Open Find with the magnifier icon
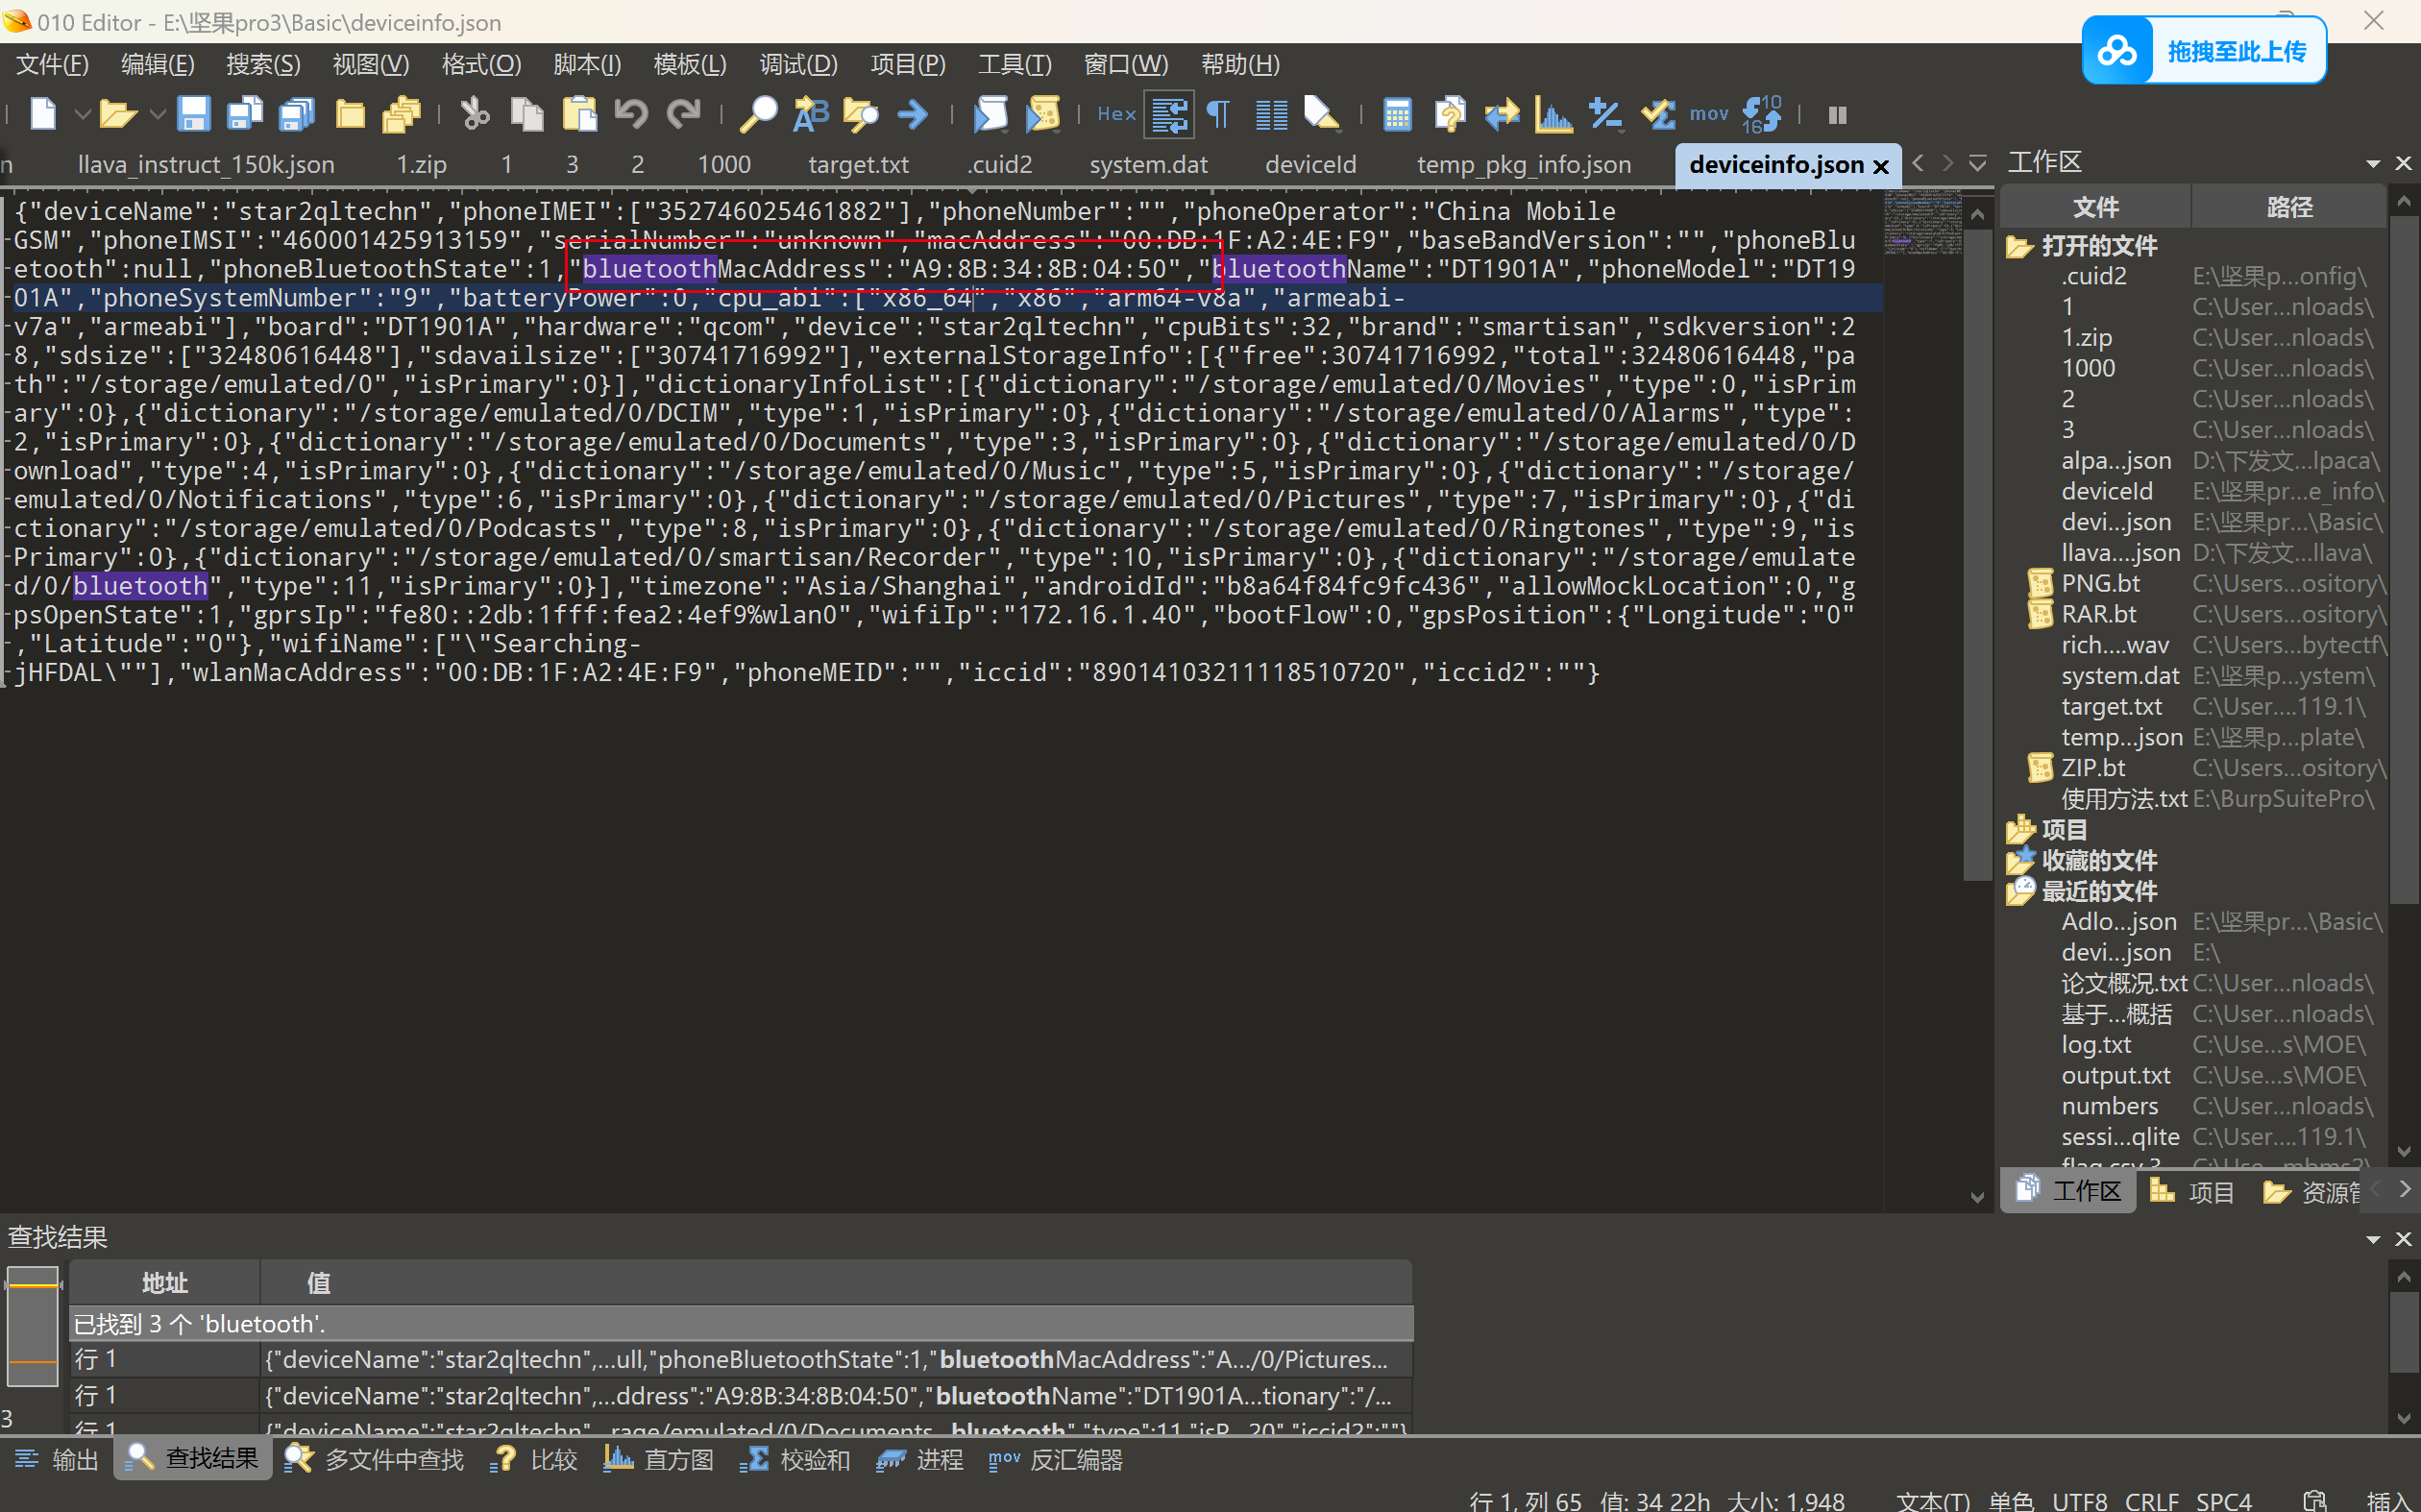The width and height of the screenshot is (2421, 1512). point(758,114)
